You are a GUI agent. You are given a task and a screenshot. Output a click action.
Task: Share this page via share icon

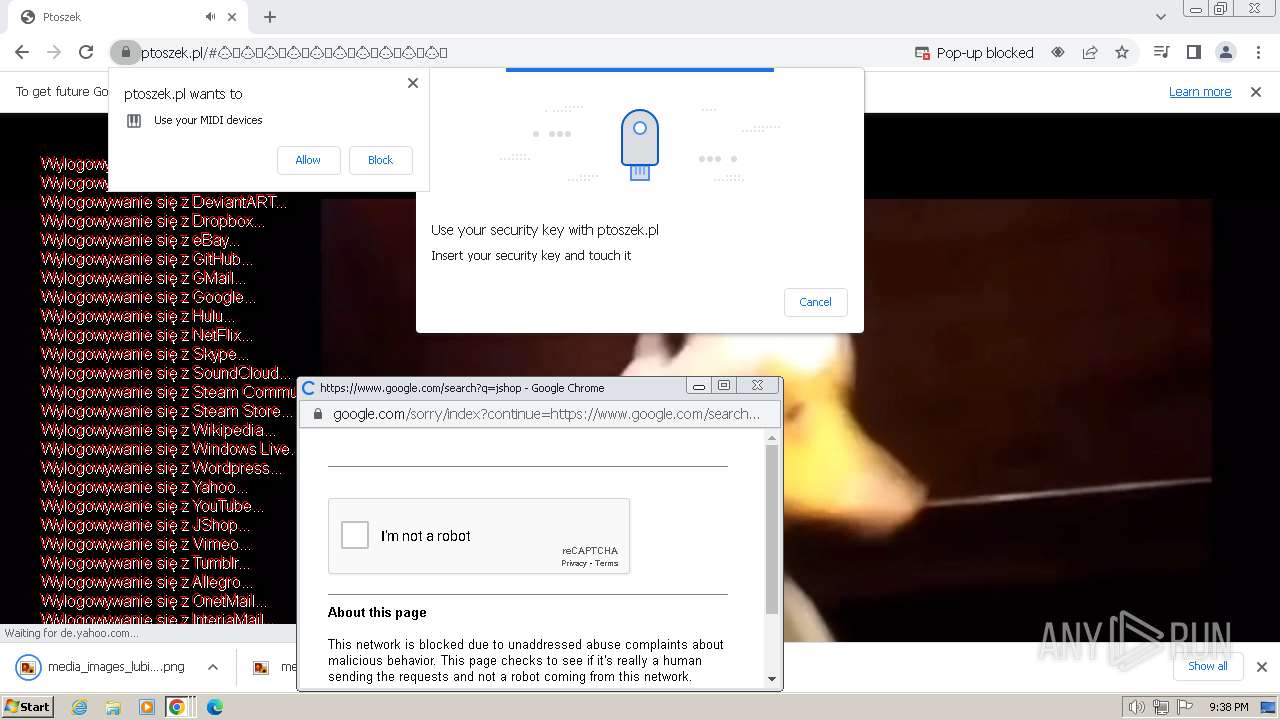pyautogui.click(x=1090, y=52)
